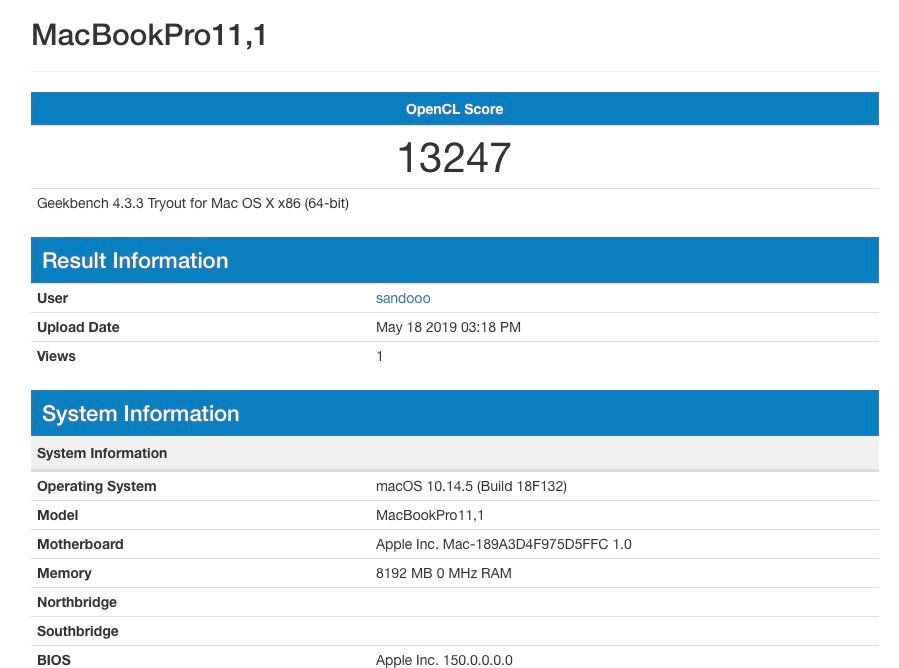Select the Views count value 1
The width and height of the screenshot is (899, 668).
click(x=380, y=356)
